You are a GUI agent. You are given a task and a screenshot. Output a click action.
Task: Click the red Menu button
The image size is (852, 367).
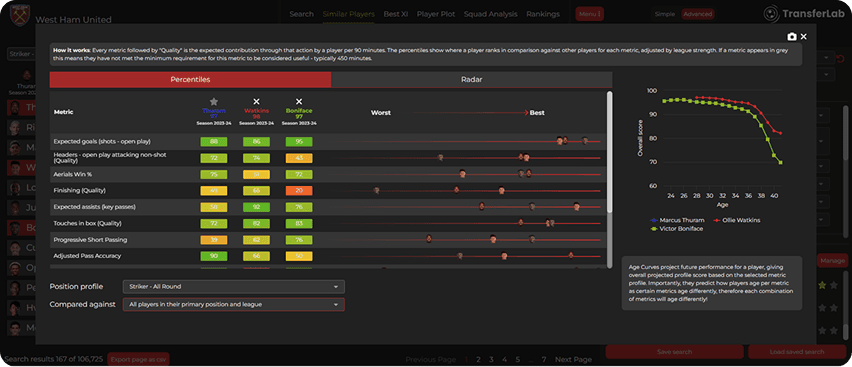[590, 14]
